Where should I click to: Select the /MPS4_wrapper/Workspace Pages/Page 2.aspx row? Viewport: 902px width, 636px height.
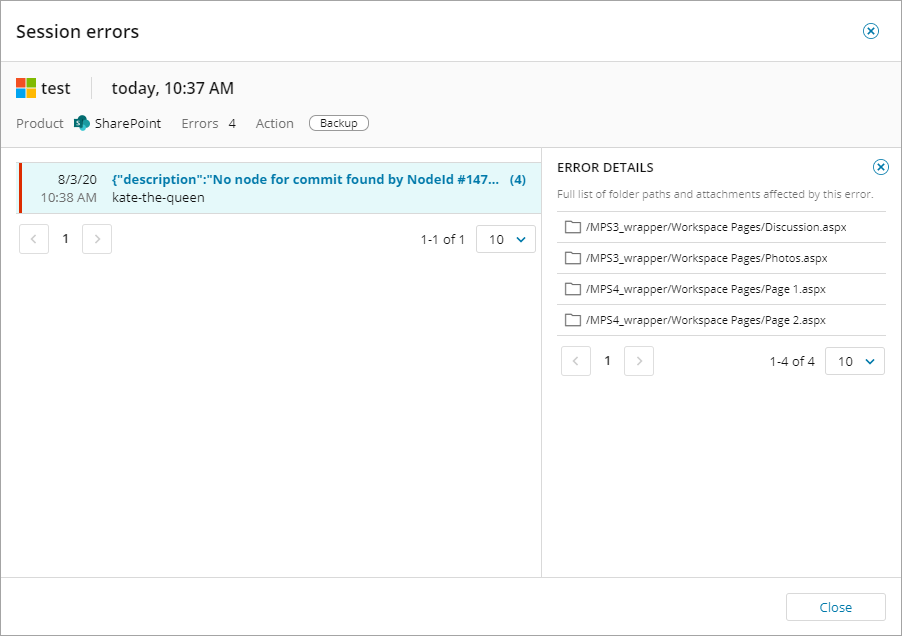point(705,320)
